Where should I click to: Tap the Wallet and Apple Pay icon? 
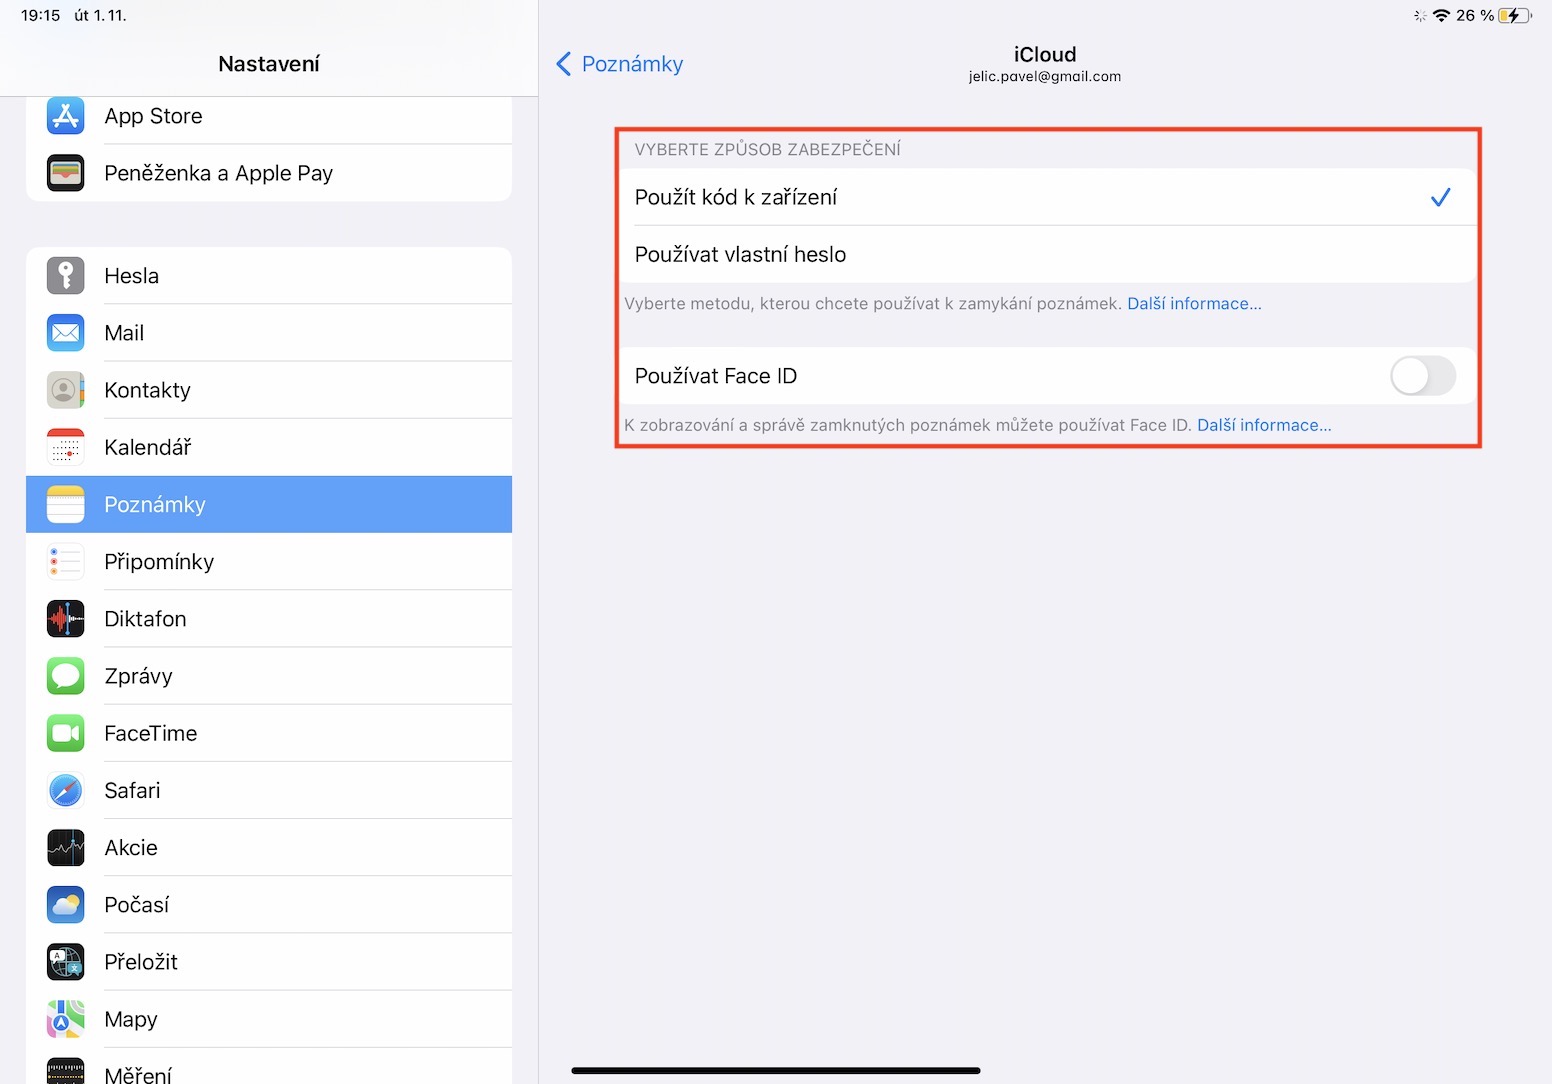click(x=65, y=173)
